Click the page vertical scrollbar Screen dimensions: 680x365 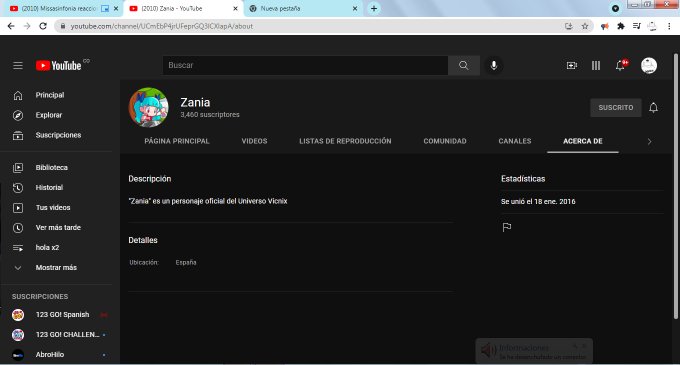coord(676,186)
